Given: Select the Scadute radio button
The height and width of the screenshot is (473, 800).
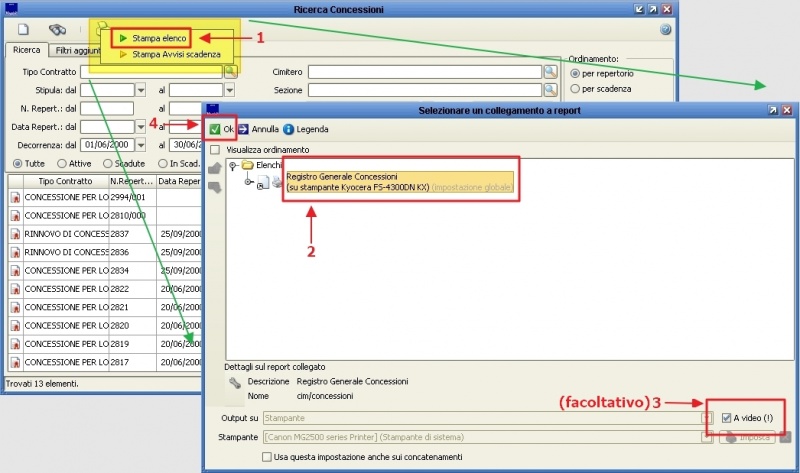Looking at the screenshot, I should 108,164.
